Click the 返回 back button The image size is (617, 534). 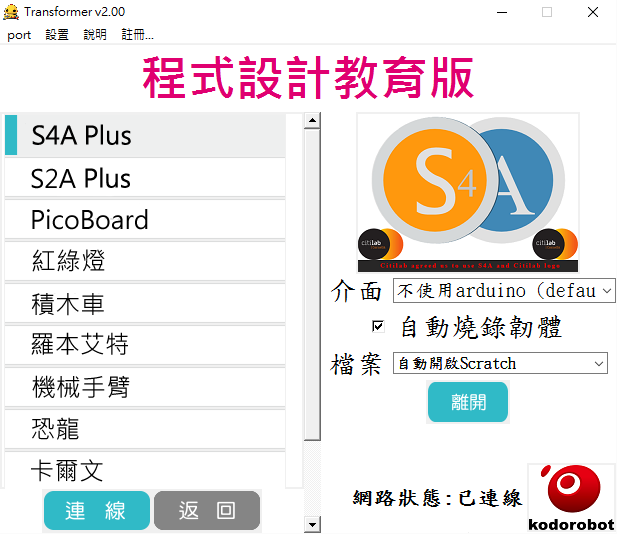207,510
